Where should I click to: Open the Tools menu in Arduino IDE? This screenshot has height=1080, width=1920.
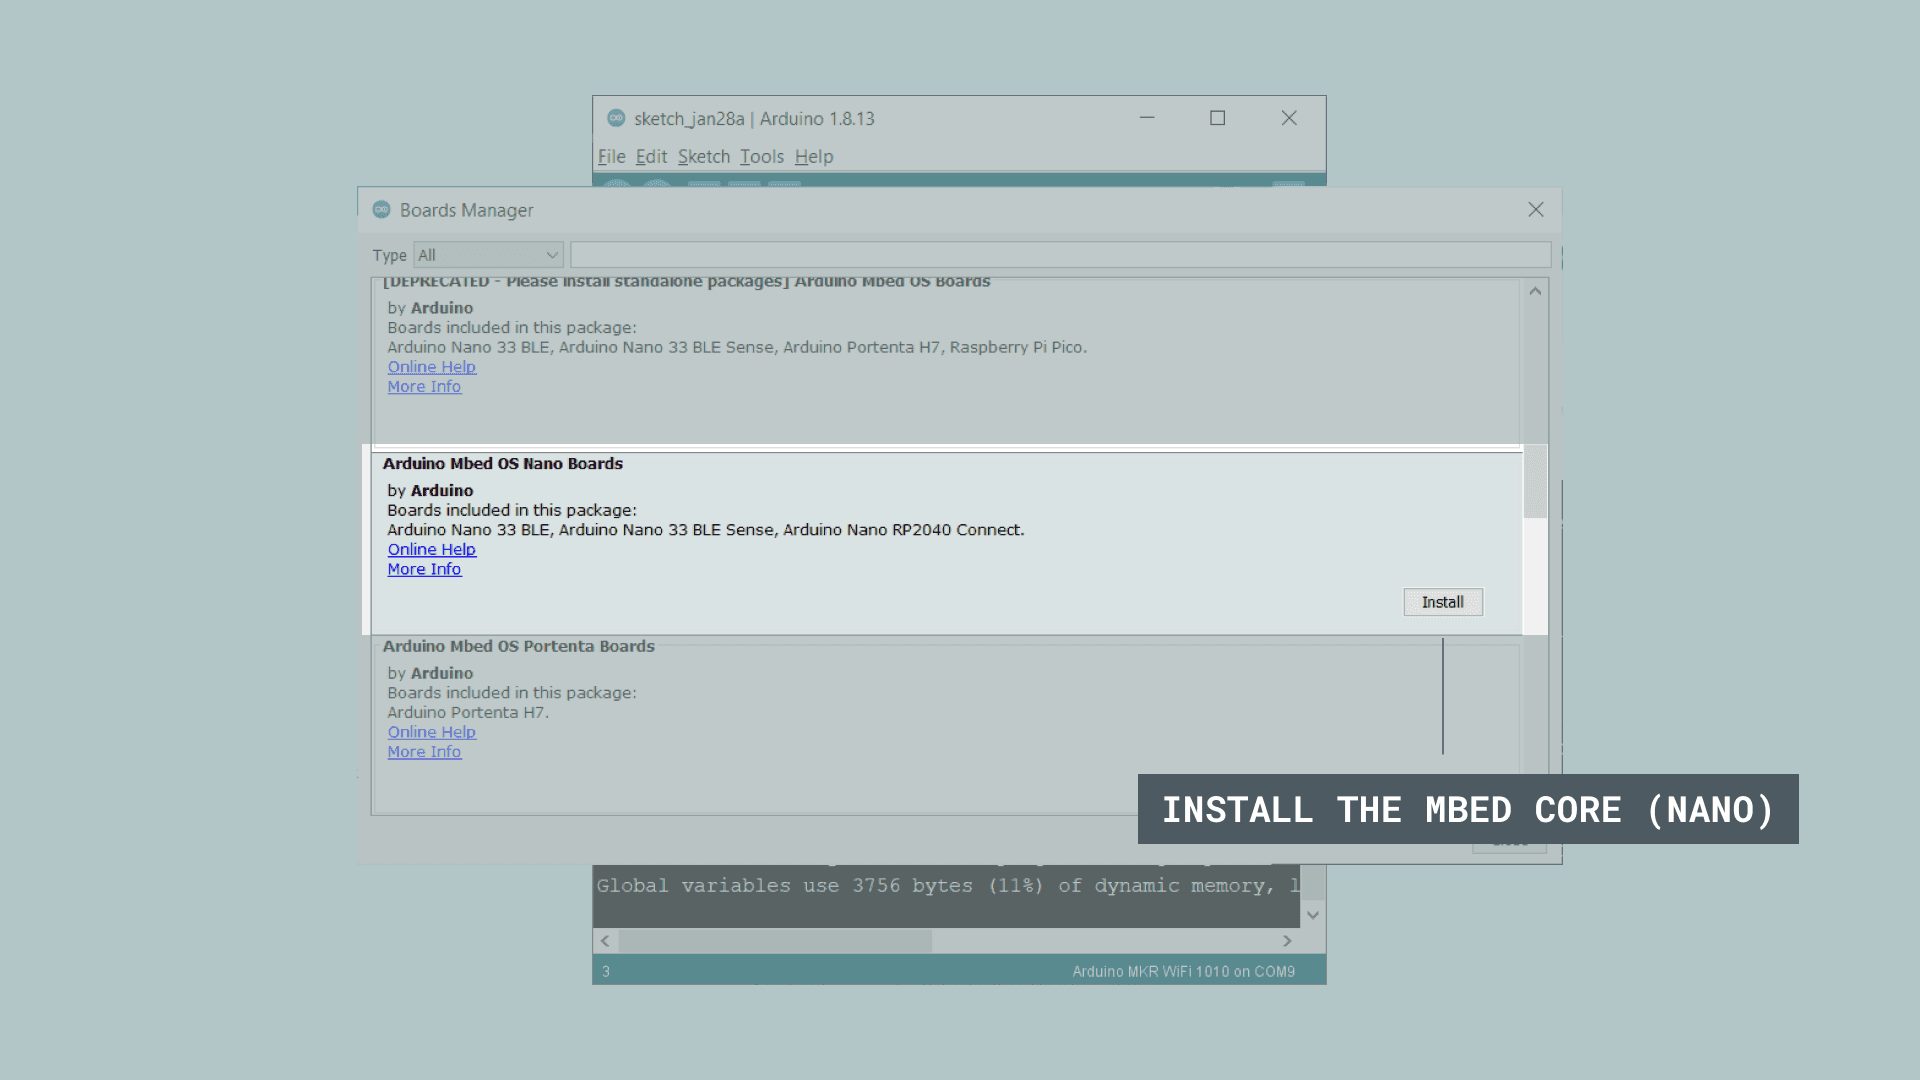click(x=761, y=156)
